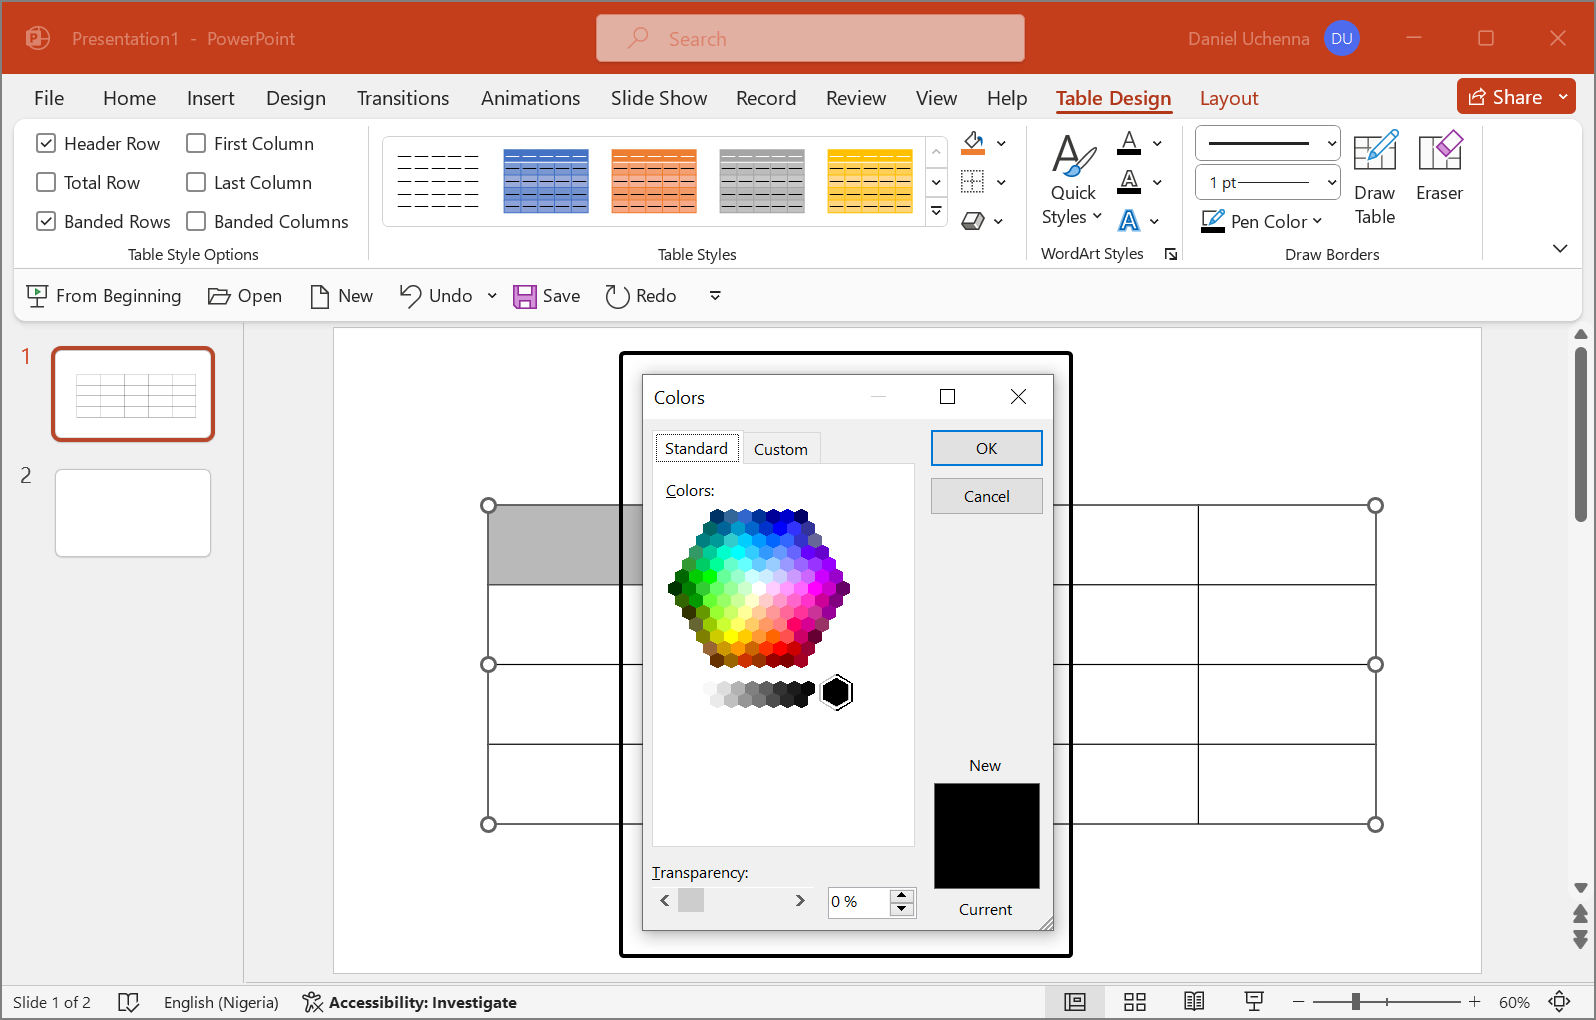Expand the Table Styles gallery
The width and height of the screenshot is (1596, 1020).
(936, 211)
